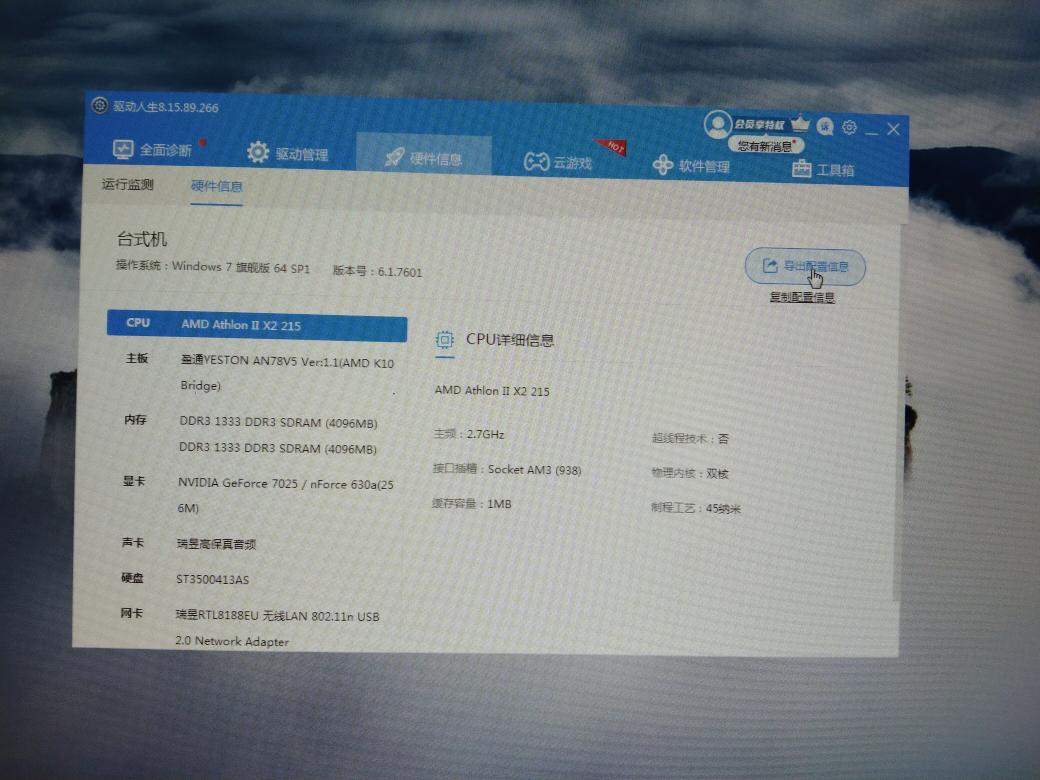Select second DDR3 1333 SDRAM (4096MB) row
1040x780 pixels.
(277, 448)
